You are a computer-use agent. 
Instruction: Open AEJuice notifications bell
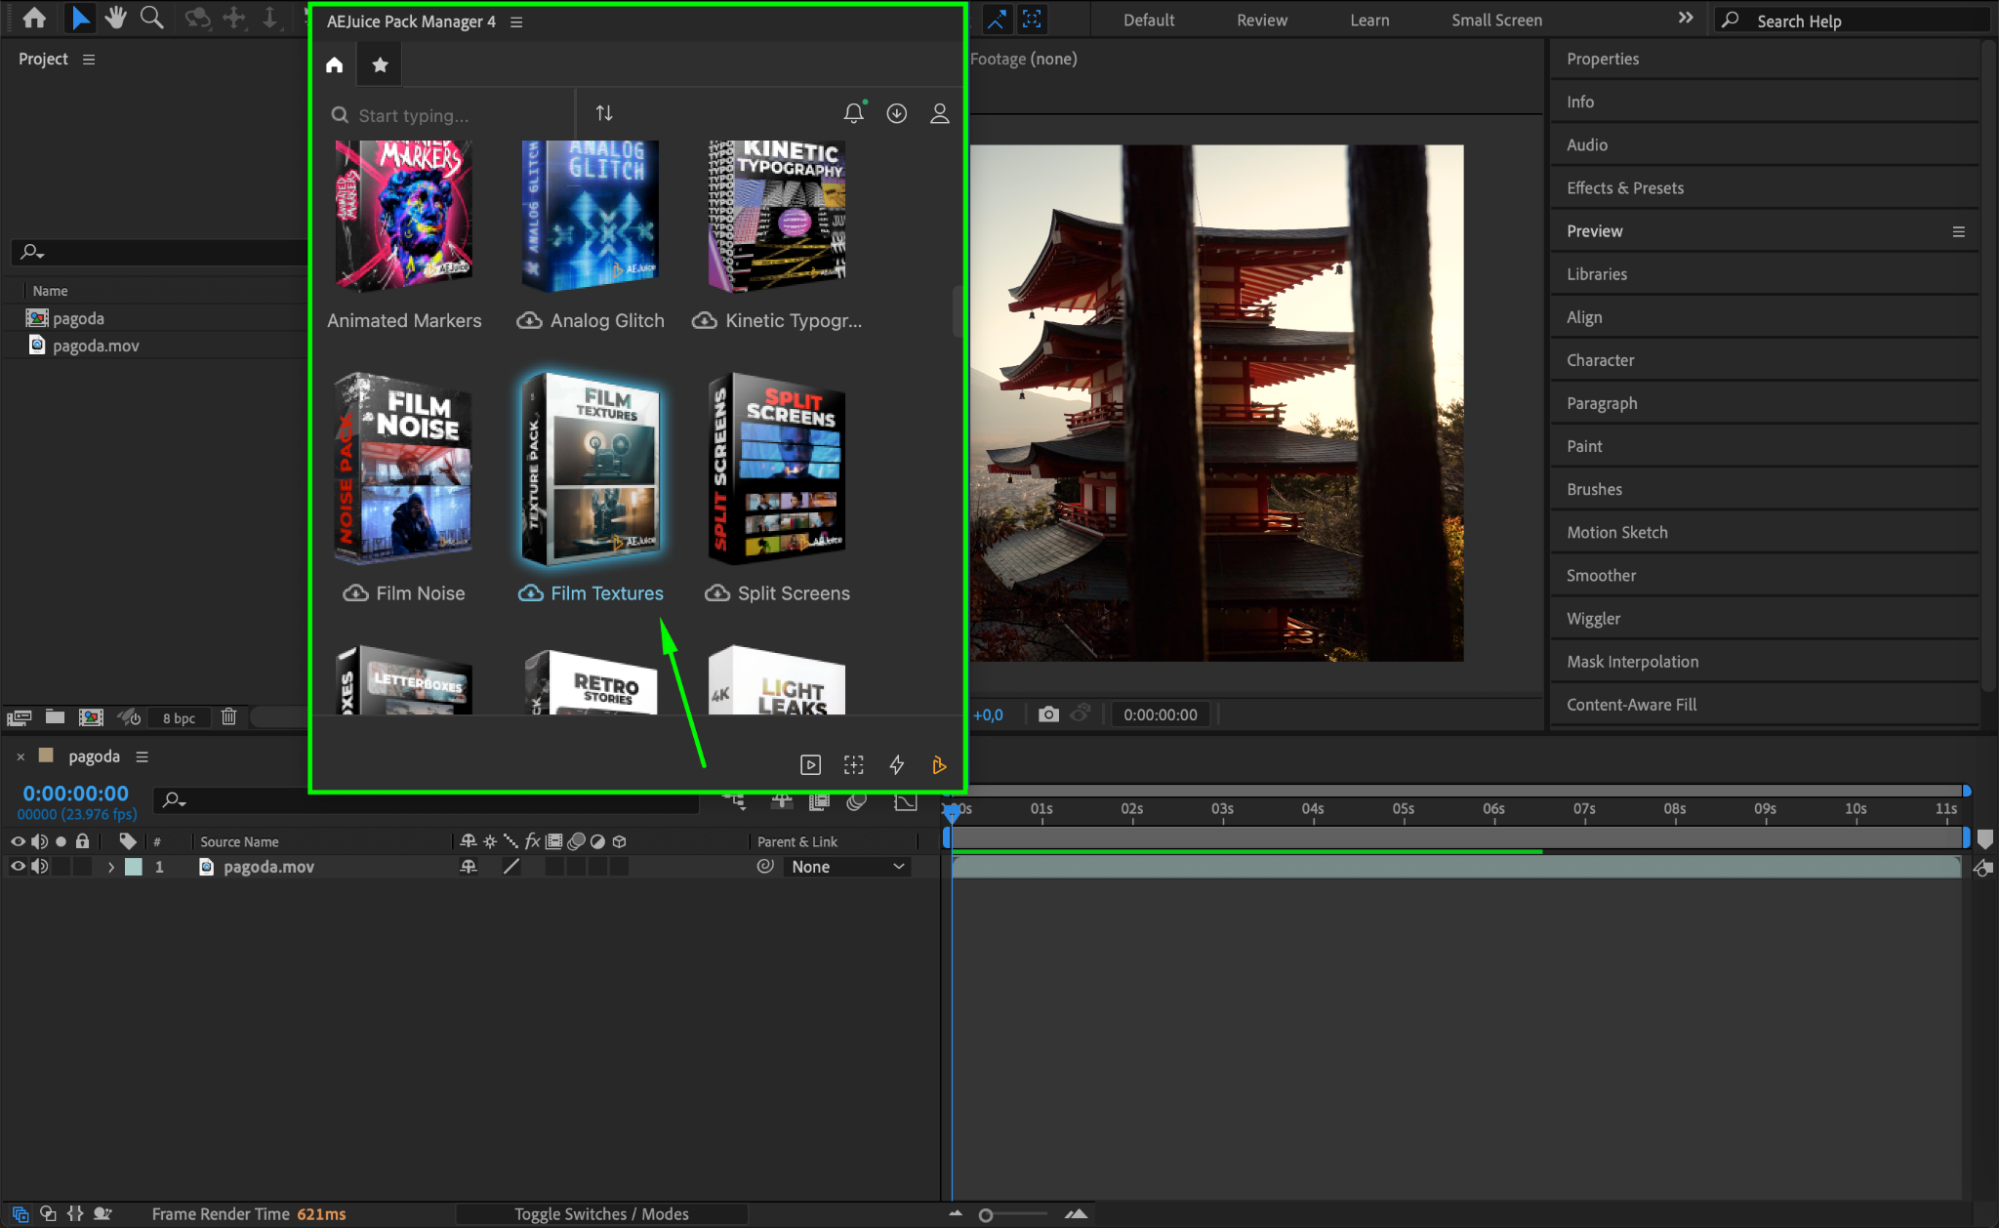854,113
